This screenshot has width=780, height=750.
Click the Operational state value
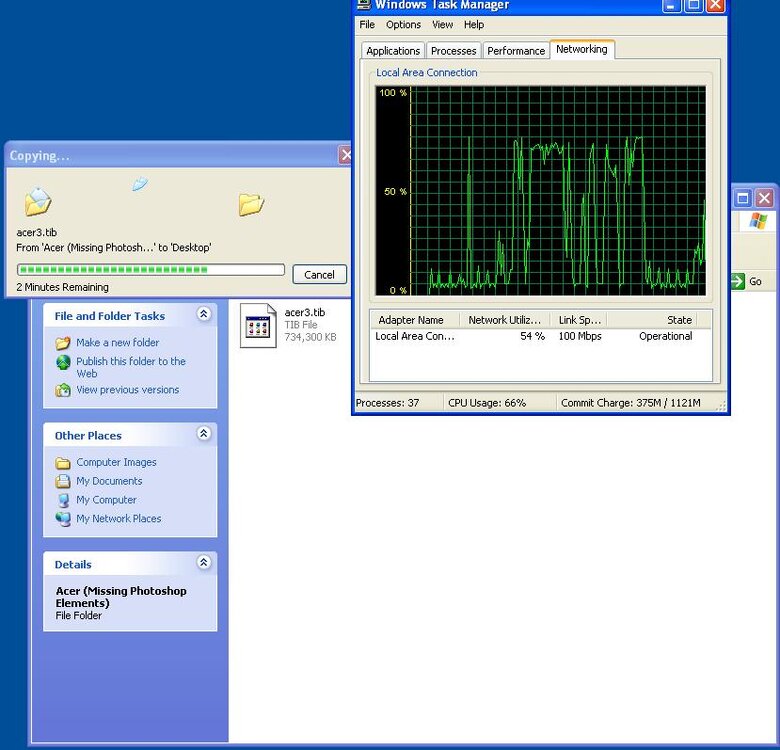click(665, 336)
